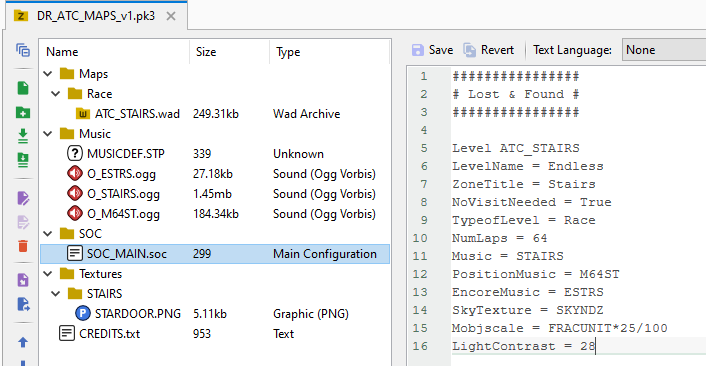Click the LightContrast = 28 line

[524, 346]
